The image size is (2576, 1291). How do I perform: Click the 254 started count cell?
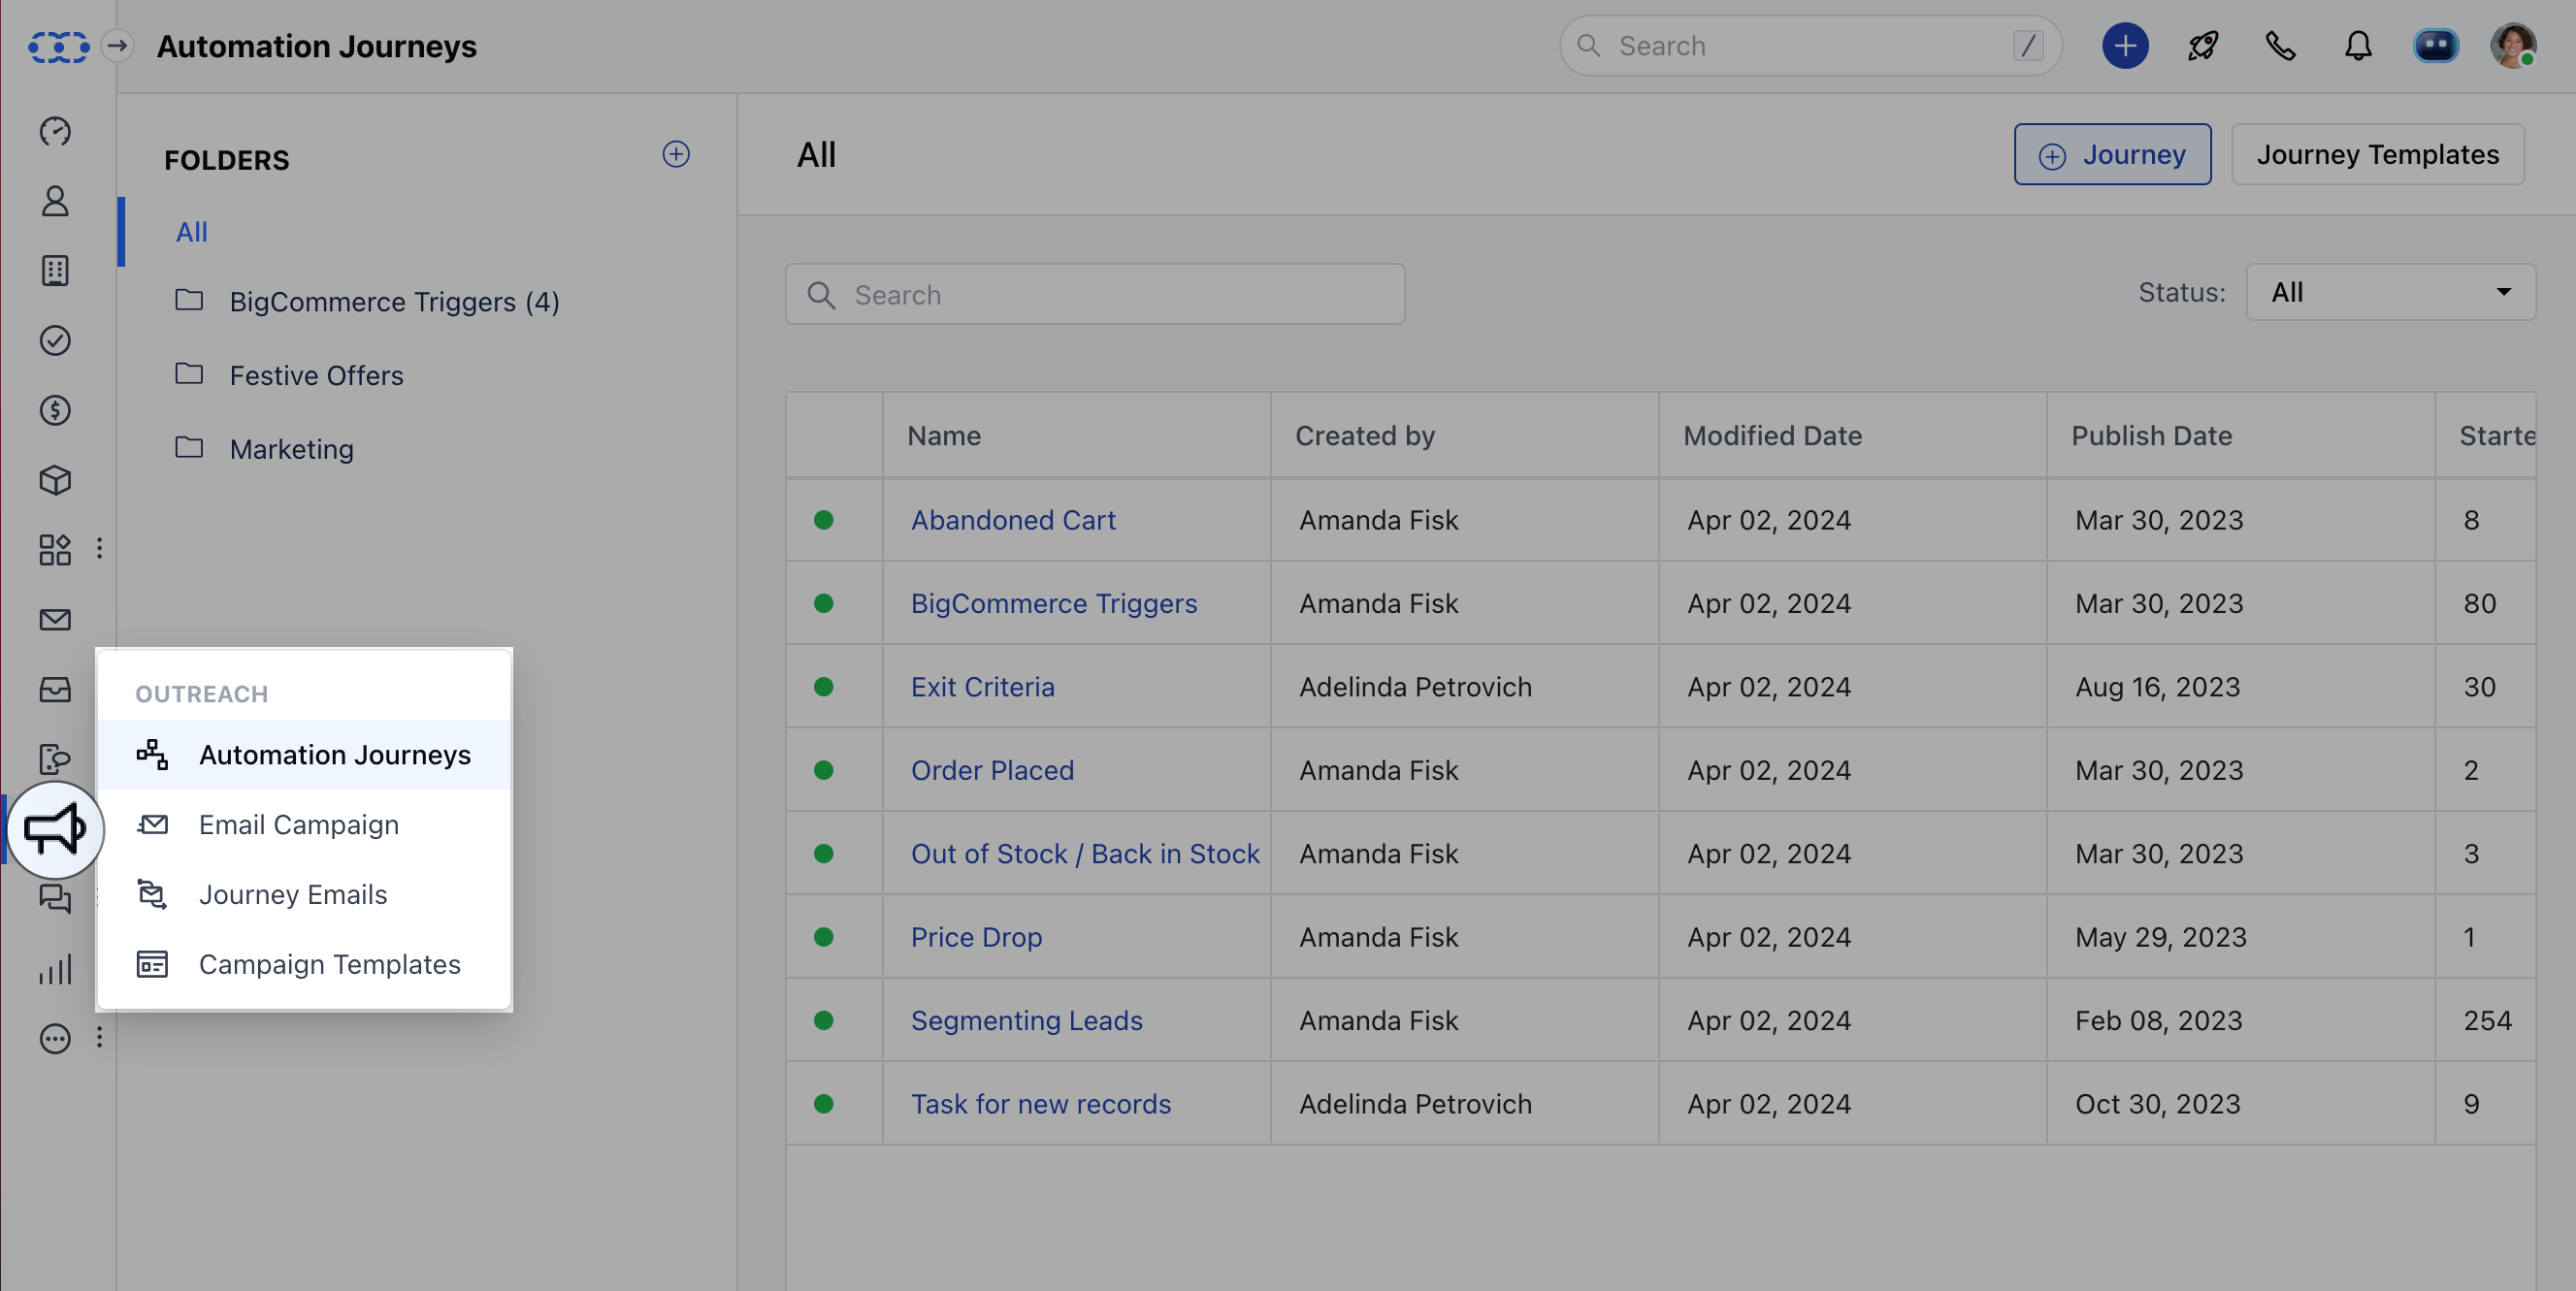2487,1021
